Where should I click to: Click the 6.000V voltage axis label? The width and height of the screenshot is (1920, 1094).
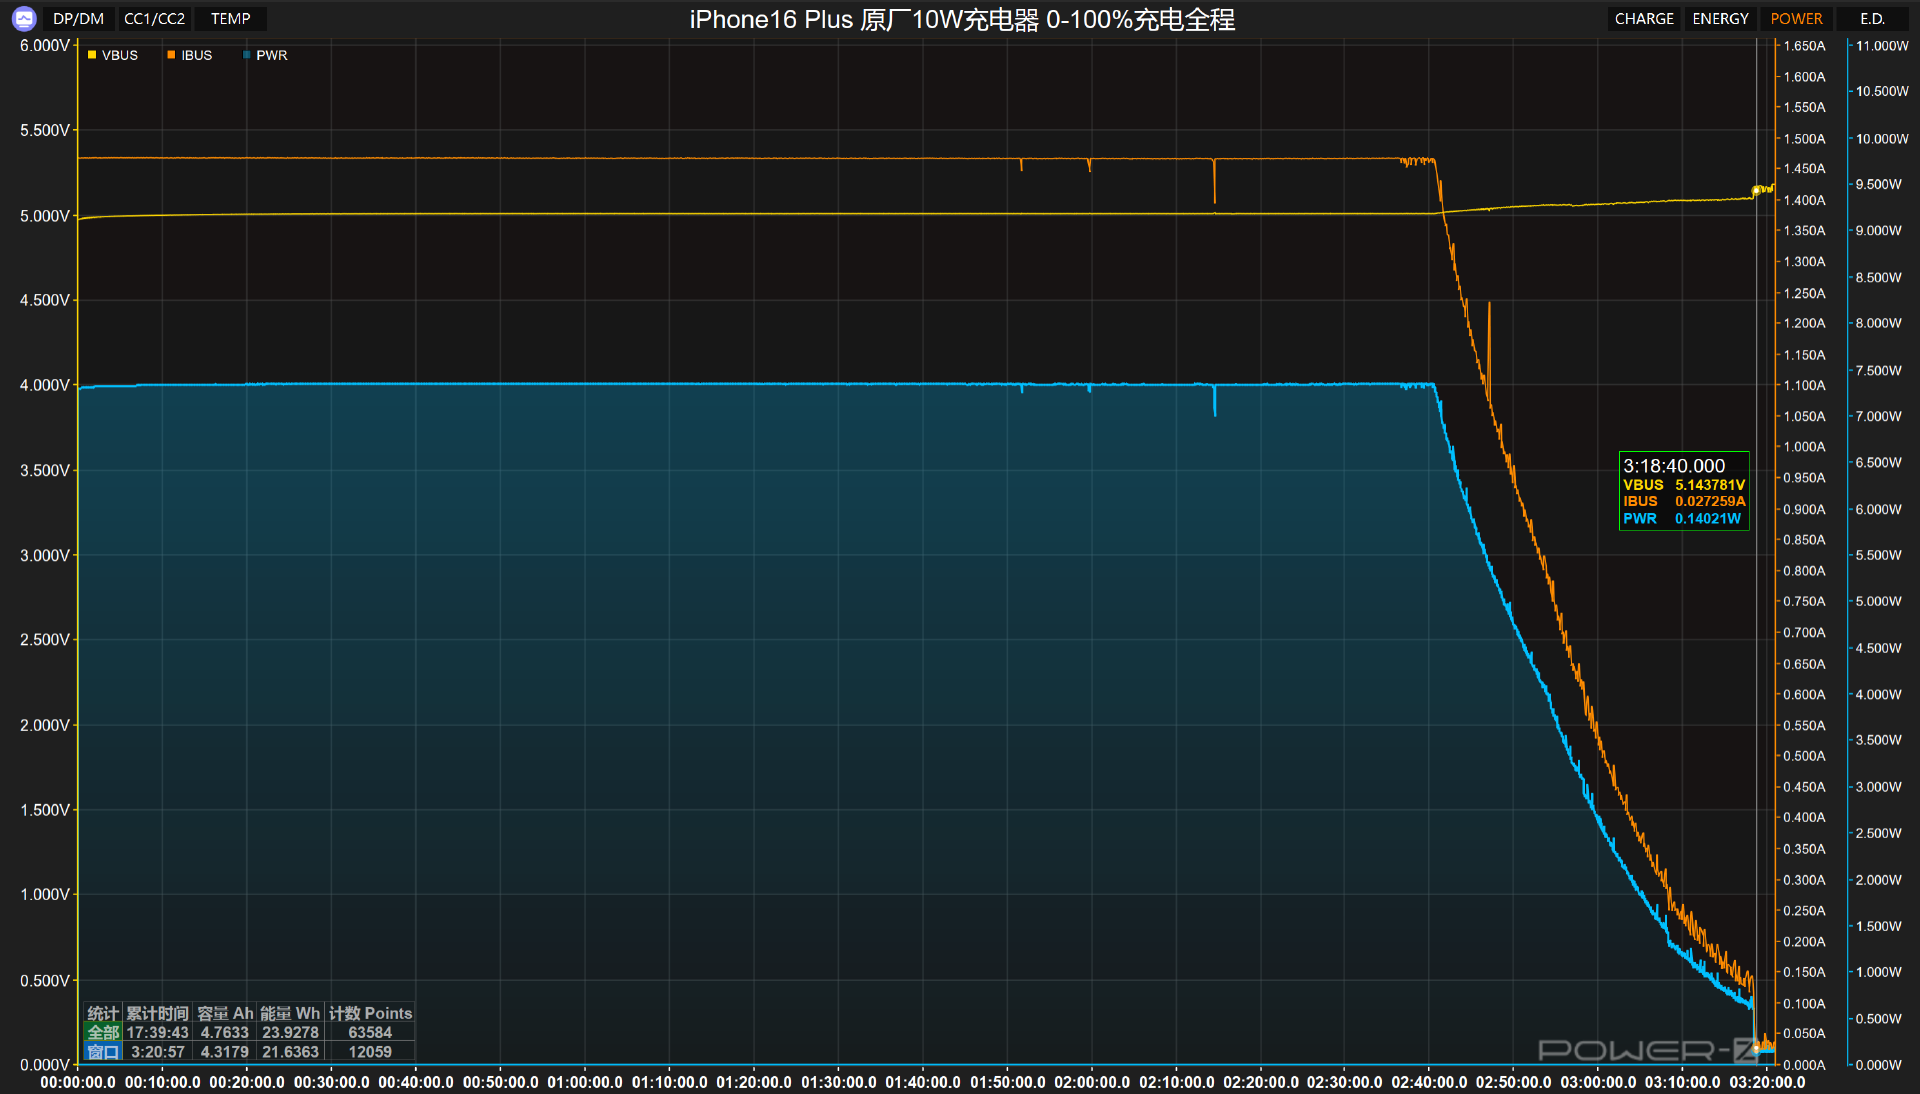pos(45,46)
